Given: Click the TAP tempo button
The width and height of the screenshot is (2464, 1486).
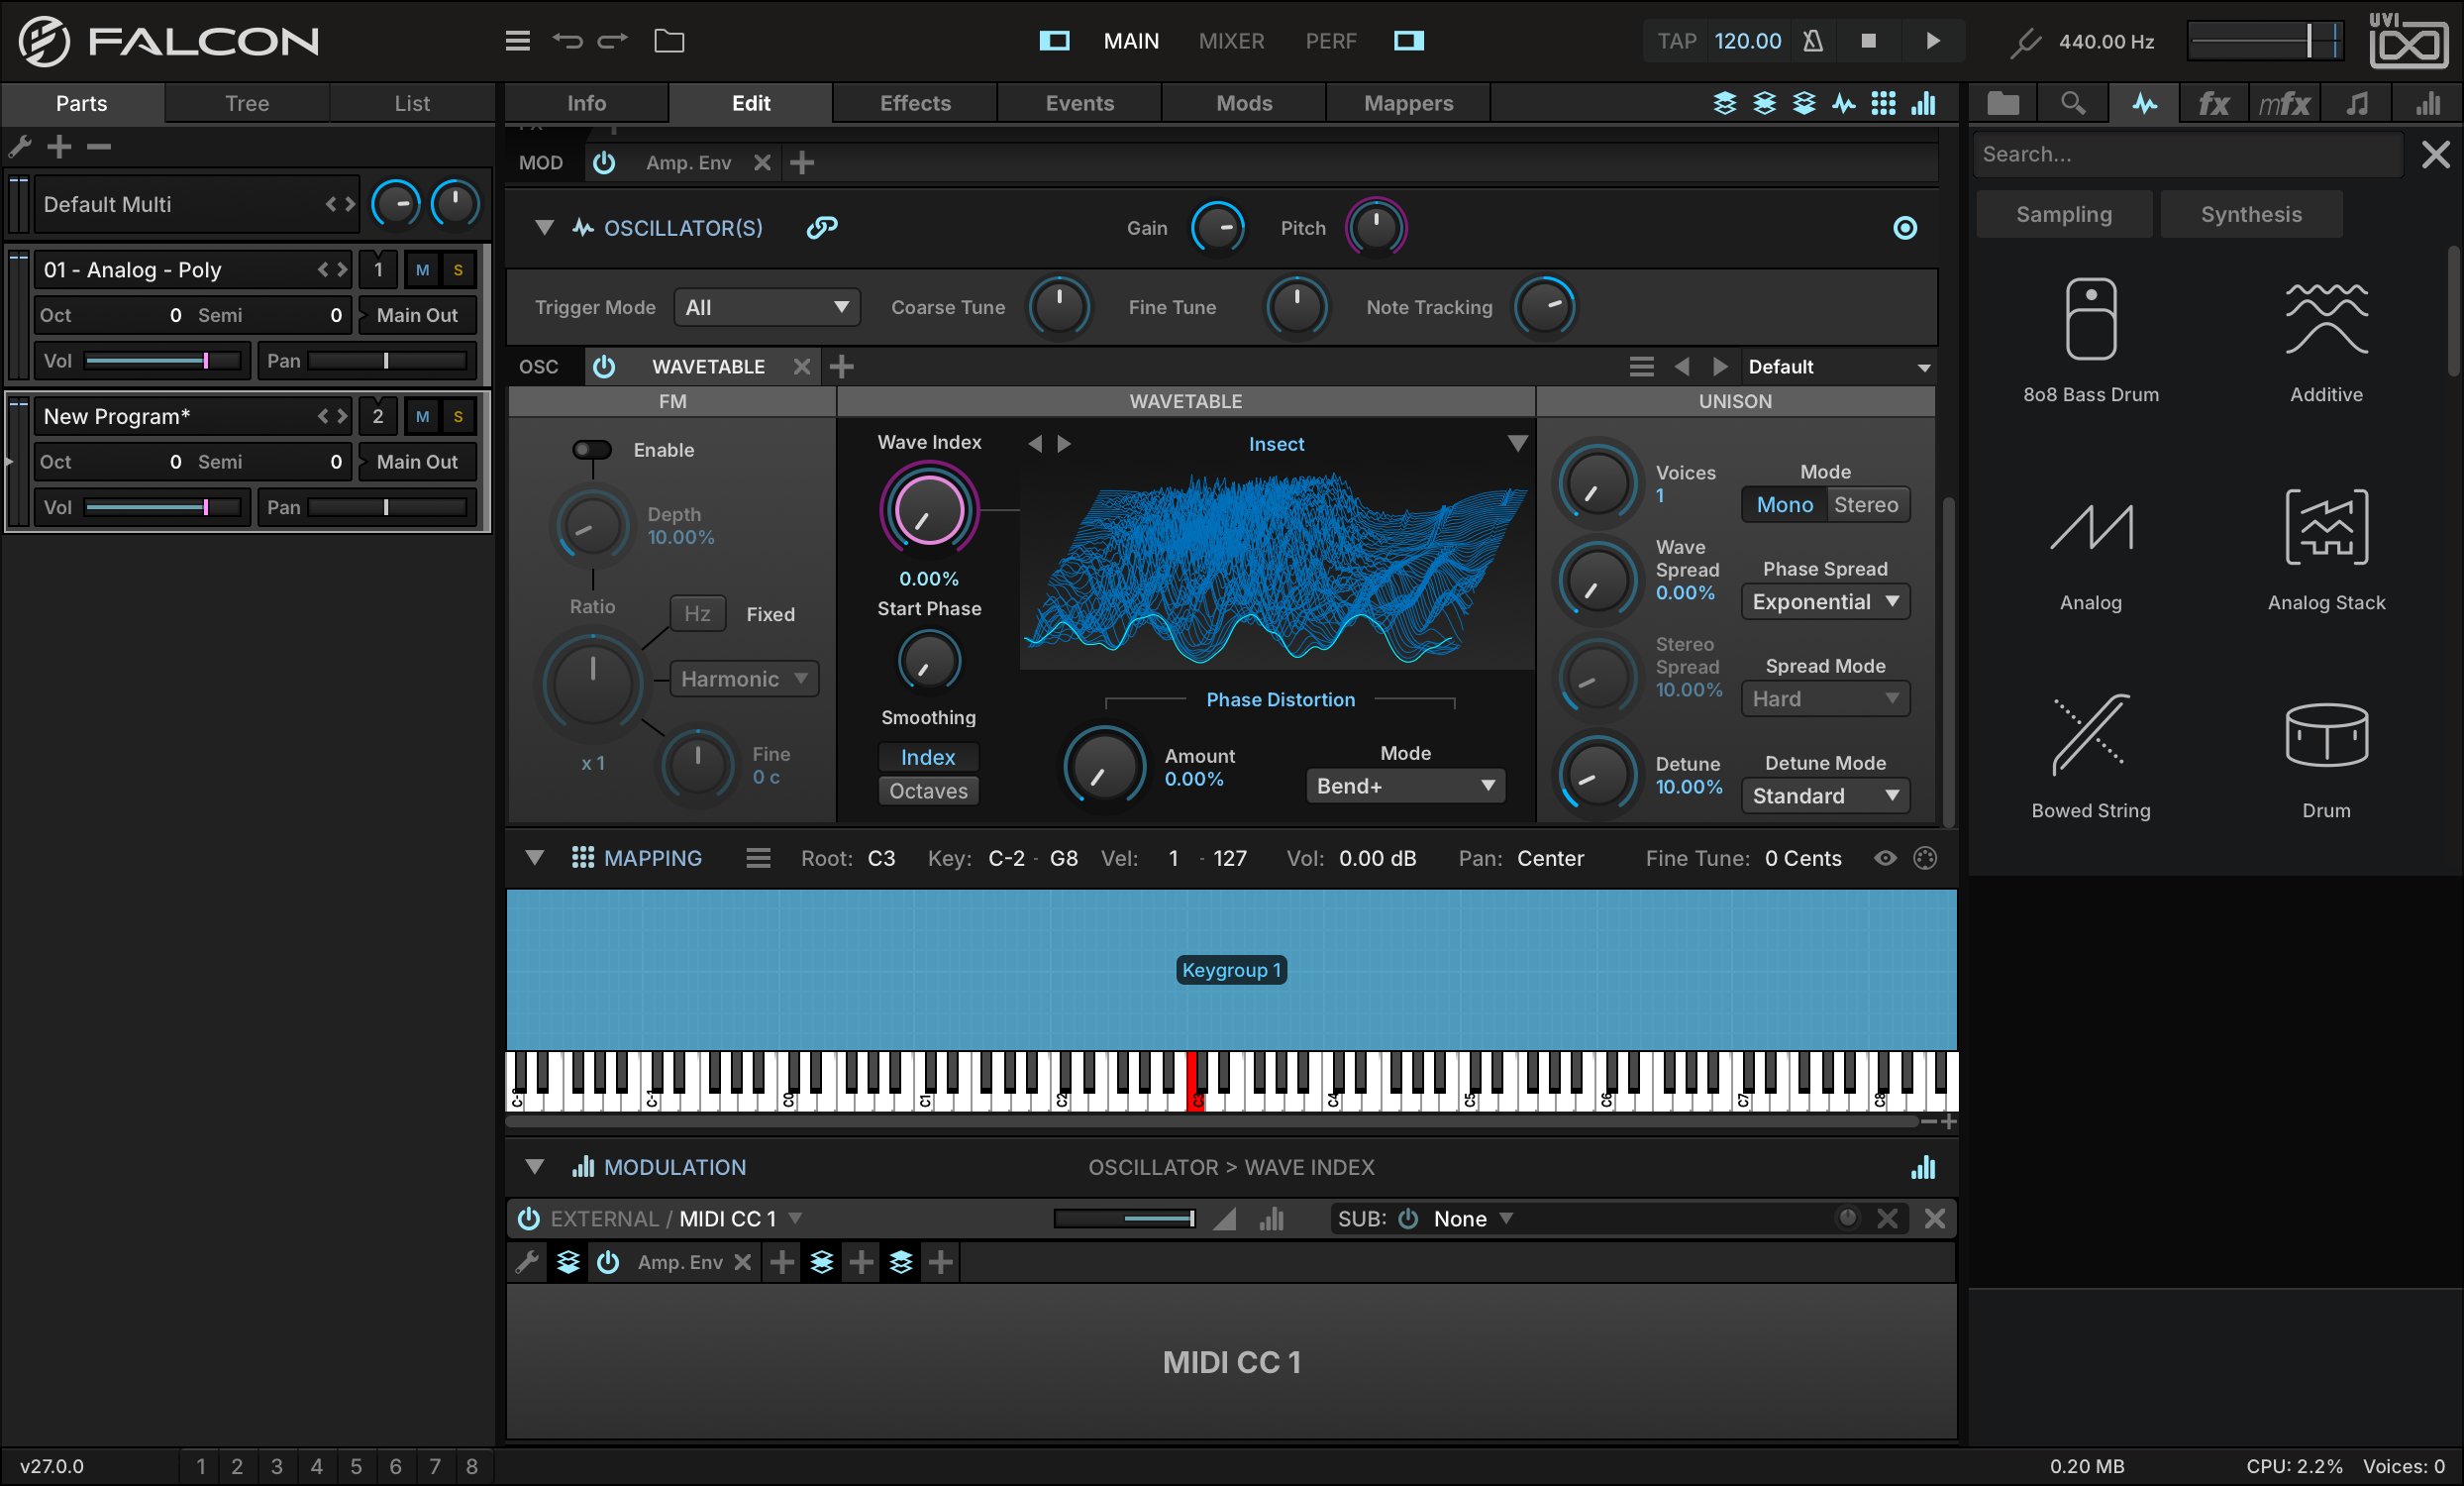Looking at the screenshot, I should coord(1676,41).
